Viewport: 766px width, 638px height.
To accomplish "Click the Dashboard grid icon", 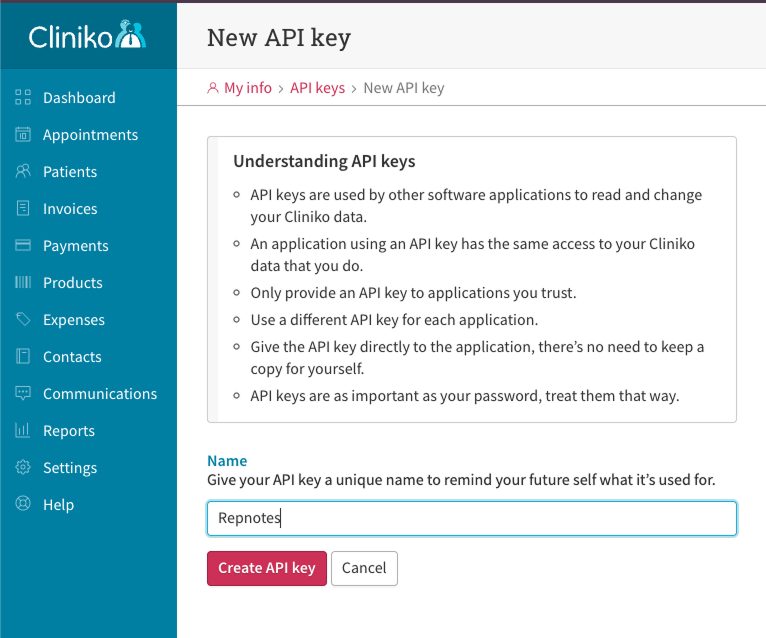I will pos(23,97).
